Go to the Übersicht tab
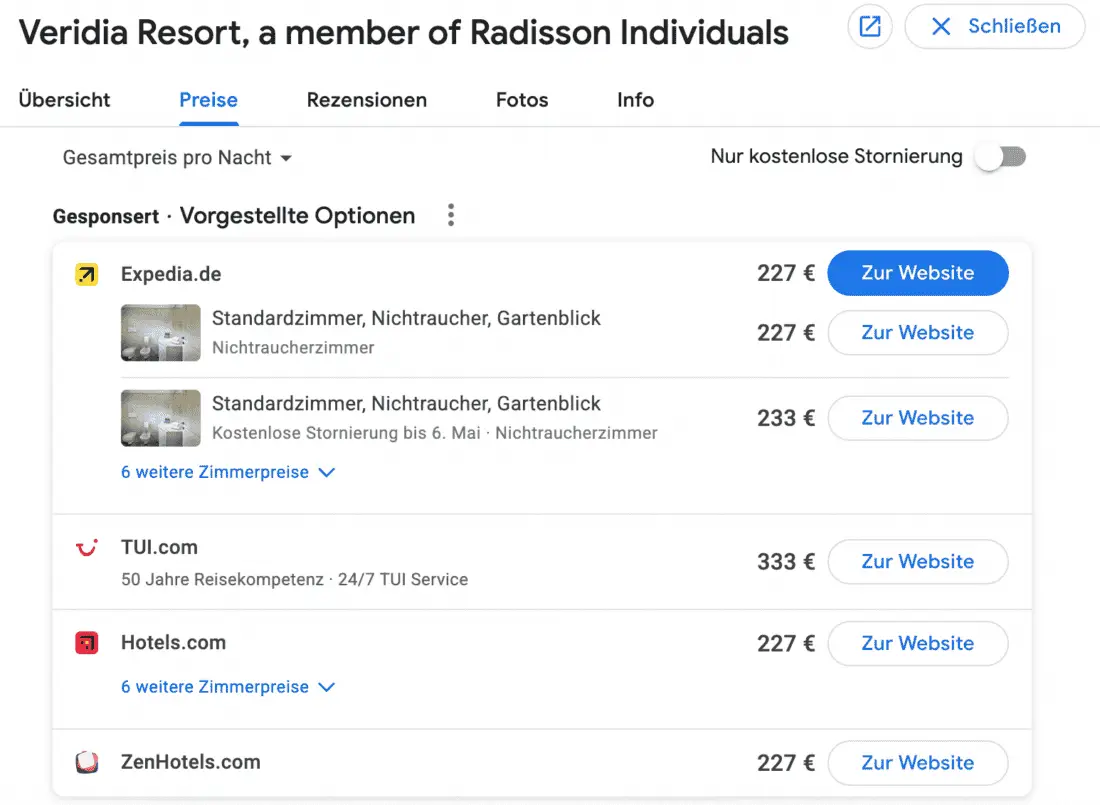The image size is (1100, 805). 65,100
